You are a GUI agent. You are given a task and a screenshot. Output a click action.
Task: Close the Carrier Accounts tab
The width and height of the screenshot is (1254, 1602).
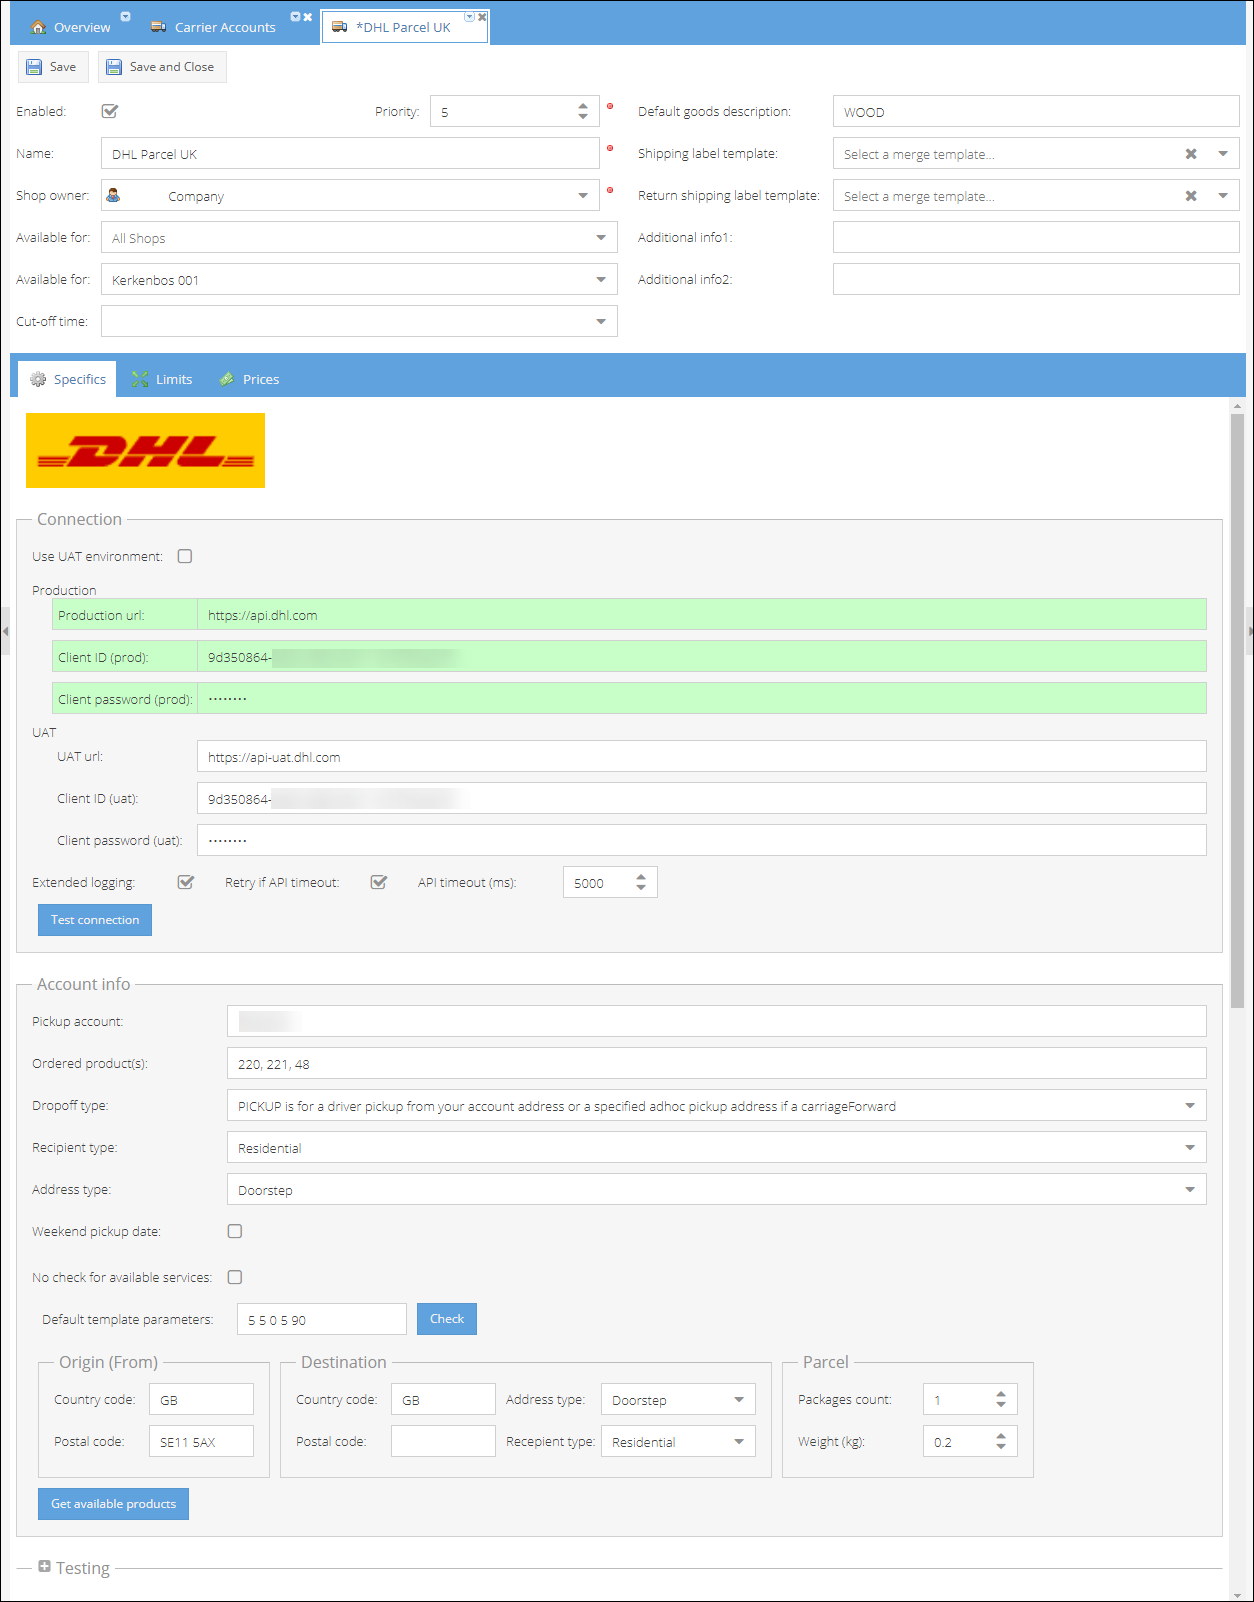308,17
